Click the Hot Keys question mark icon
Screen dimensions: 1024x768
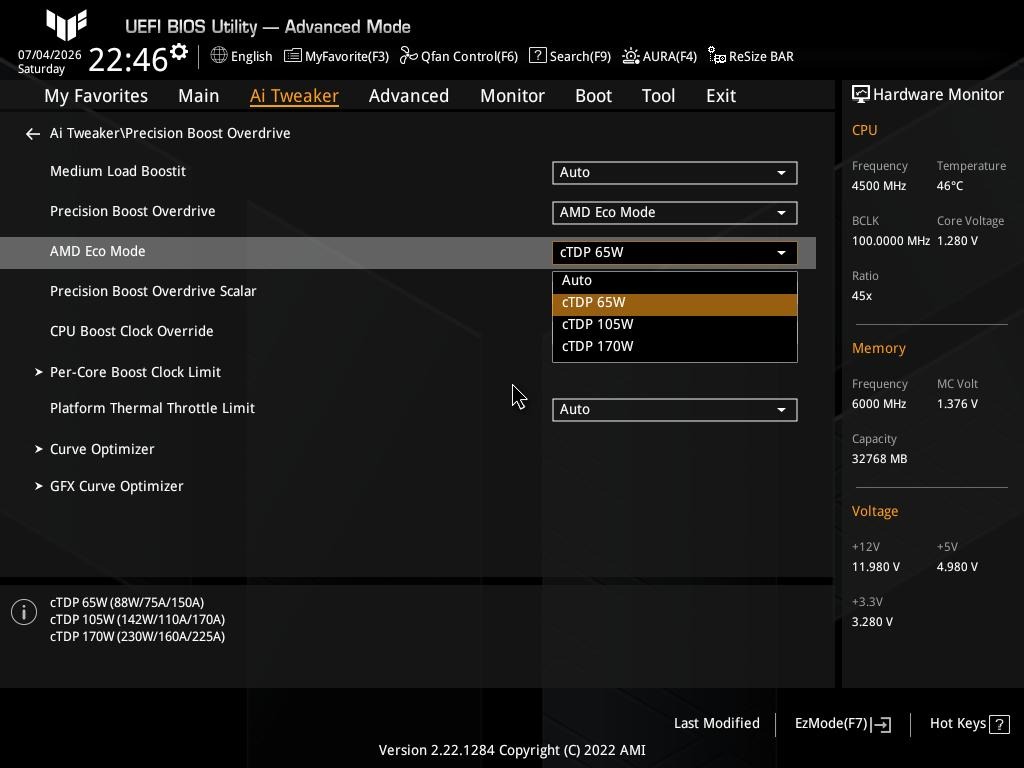(x=999, y=724)
